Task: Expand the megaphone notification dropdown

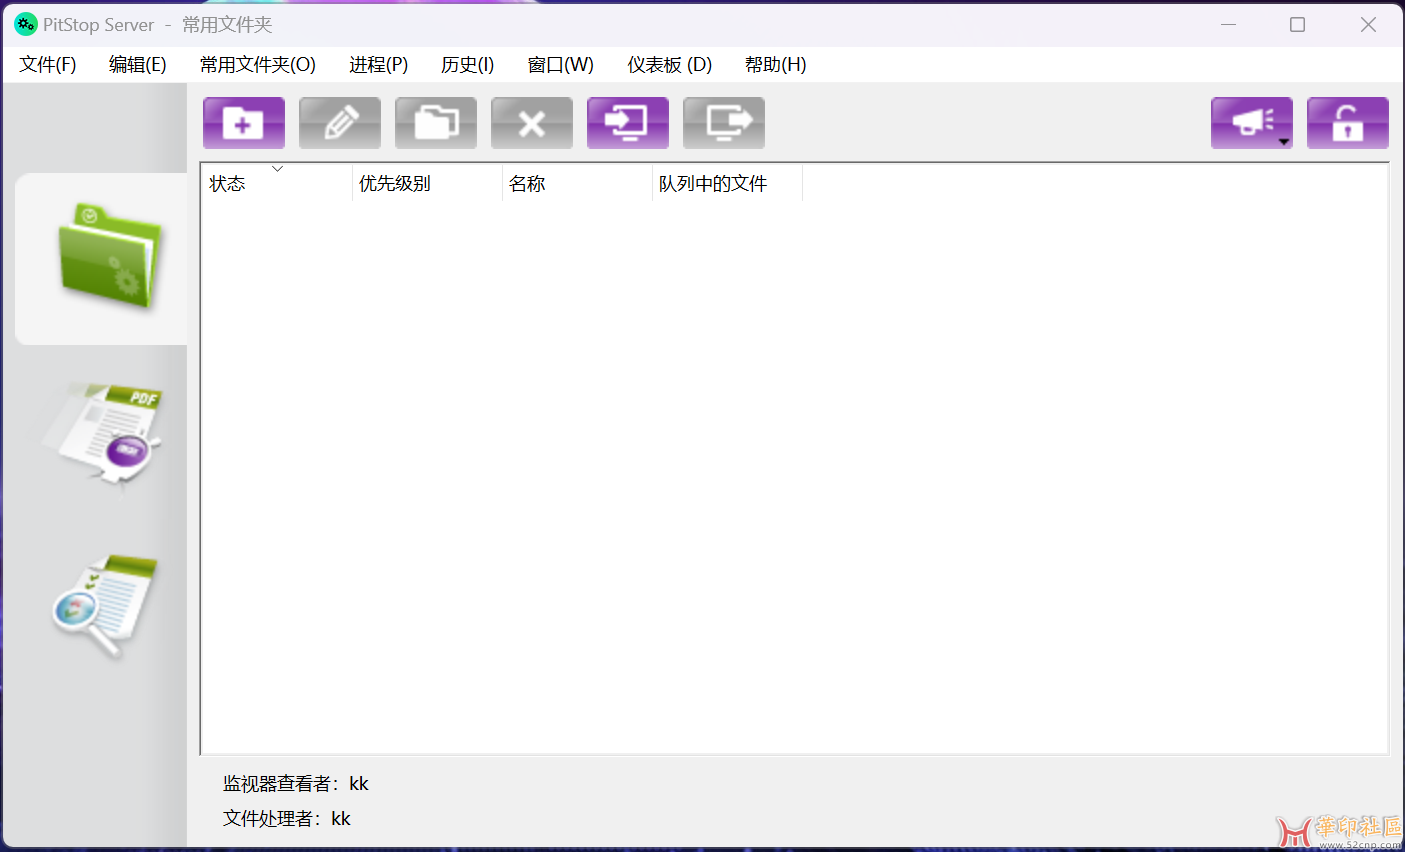Action: tap(1283, 141)
